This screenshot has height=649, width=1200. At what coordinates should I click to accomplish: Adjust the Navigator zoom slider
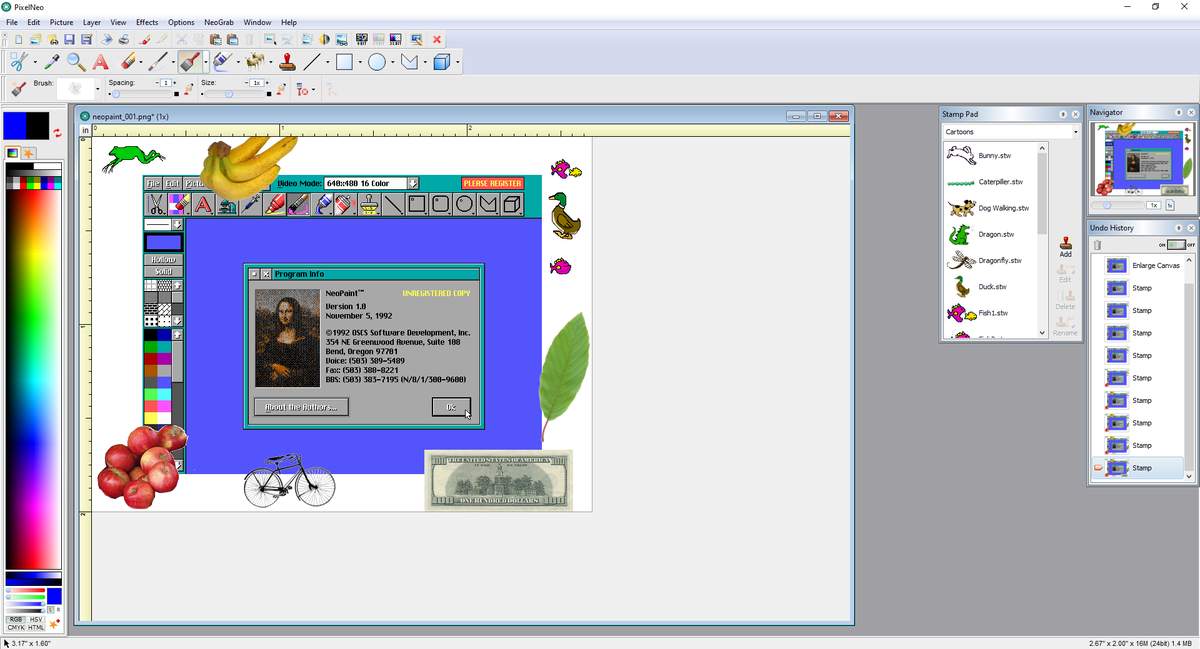1116,205
